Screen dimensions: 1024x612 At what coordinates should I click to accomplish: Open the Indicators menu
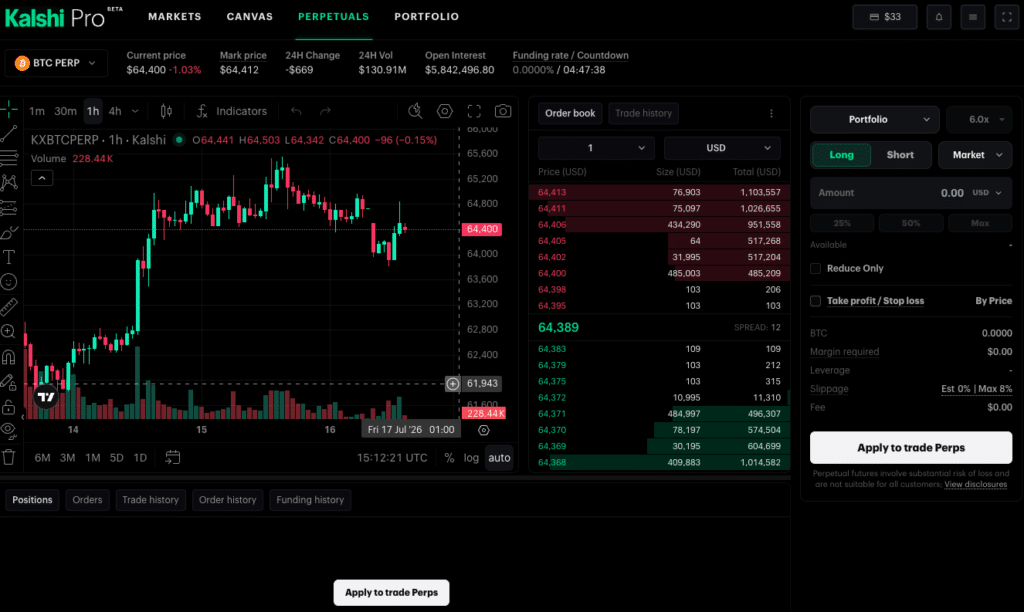click(x=232, y=111)
